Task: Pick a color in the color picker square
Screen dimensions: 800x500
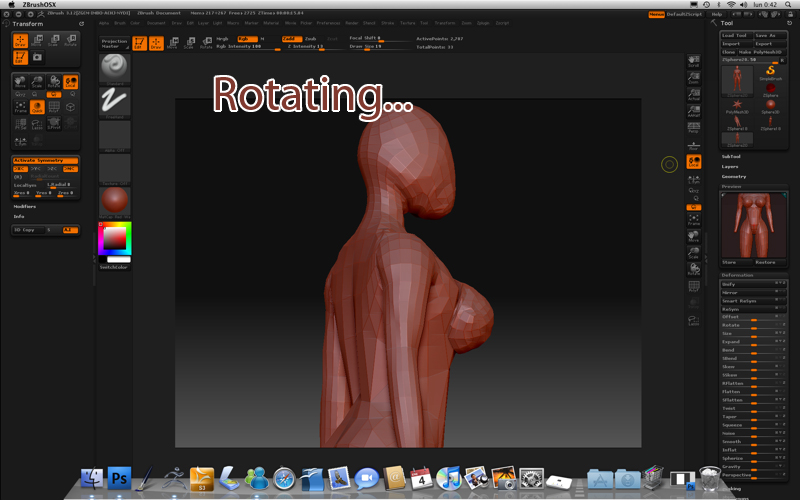Action: (115, 238)
